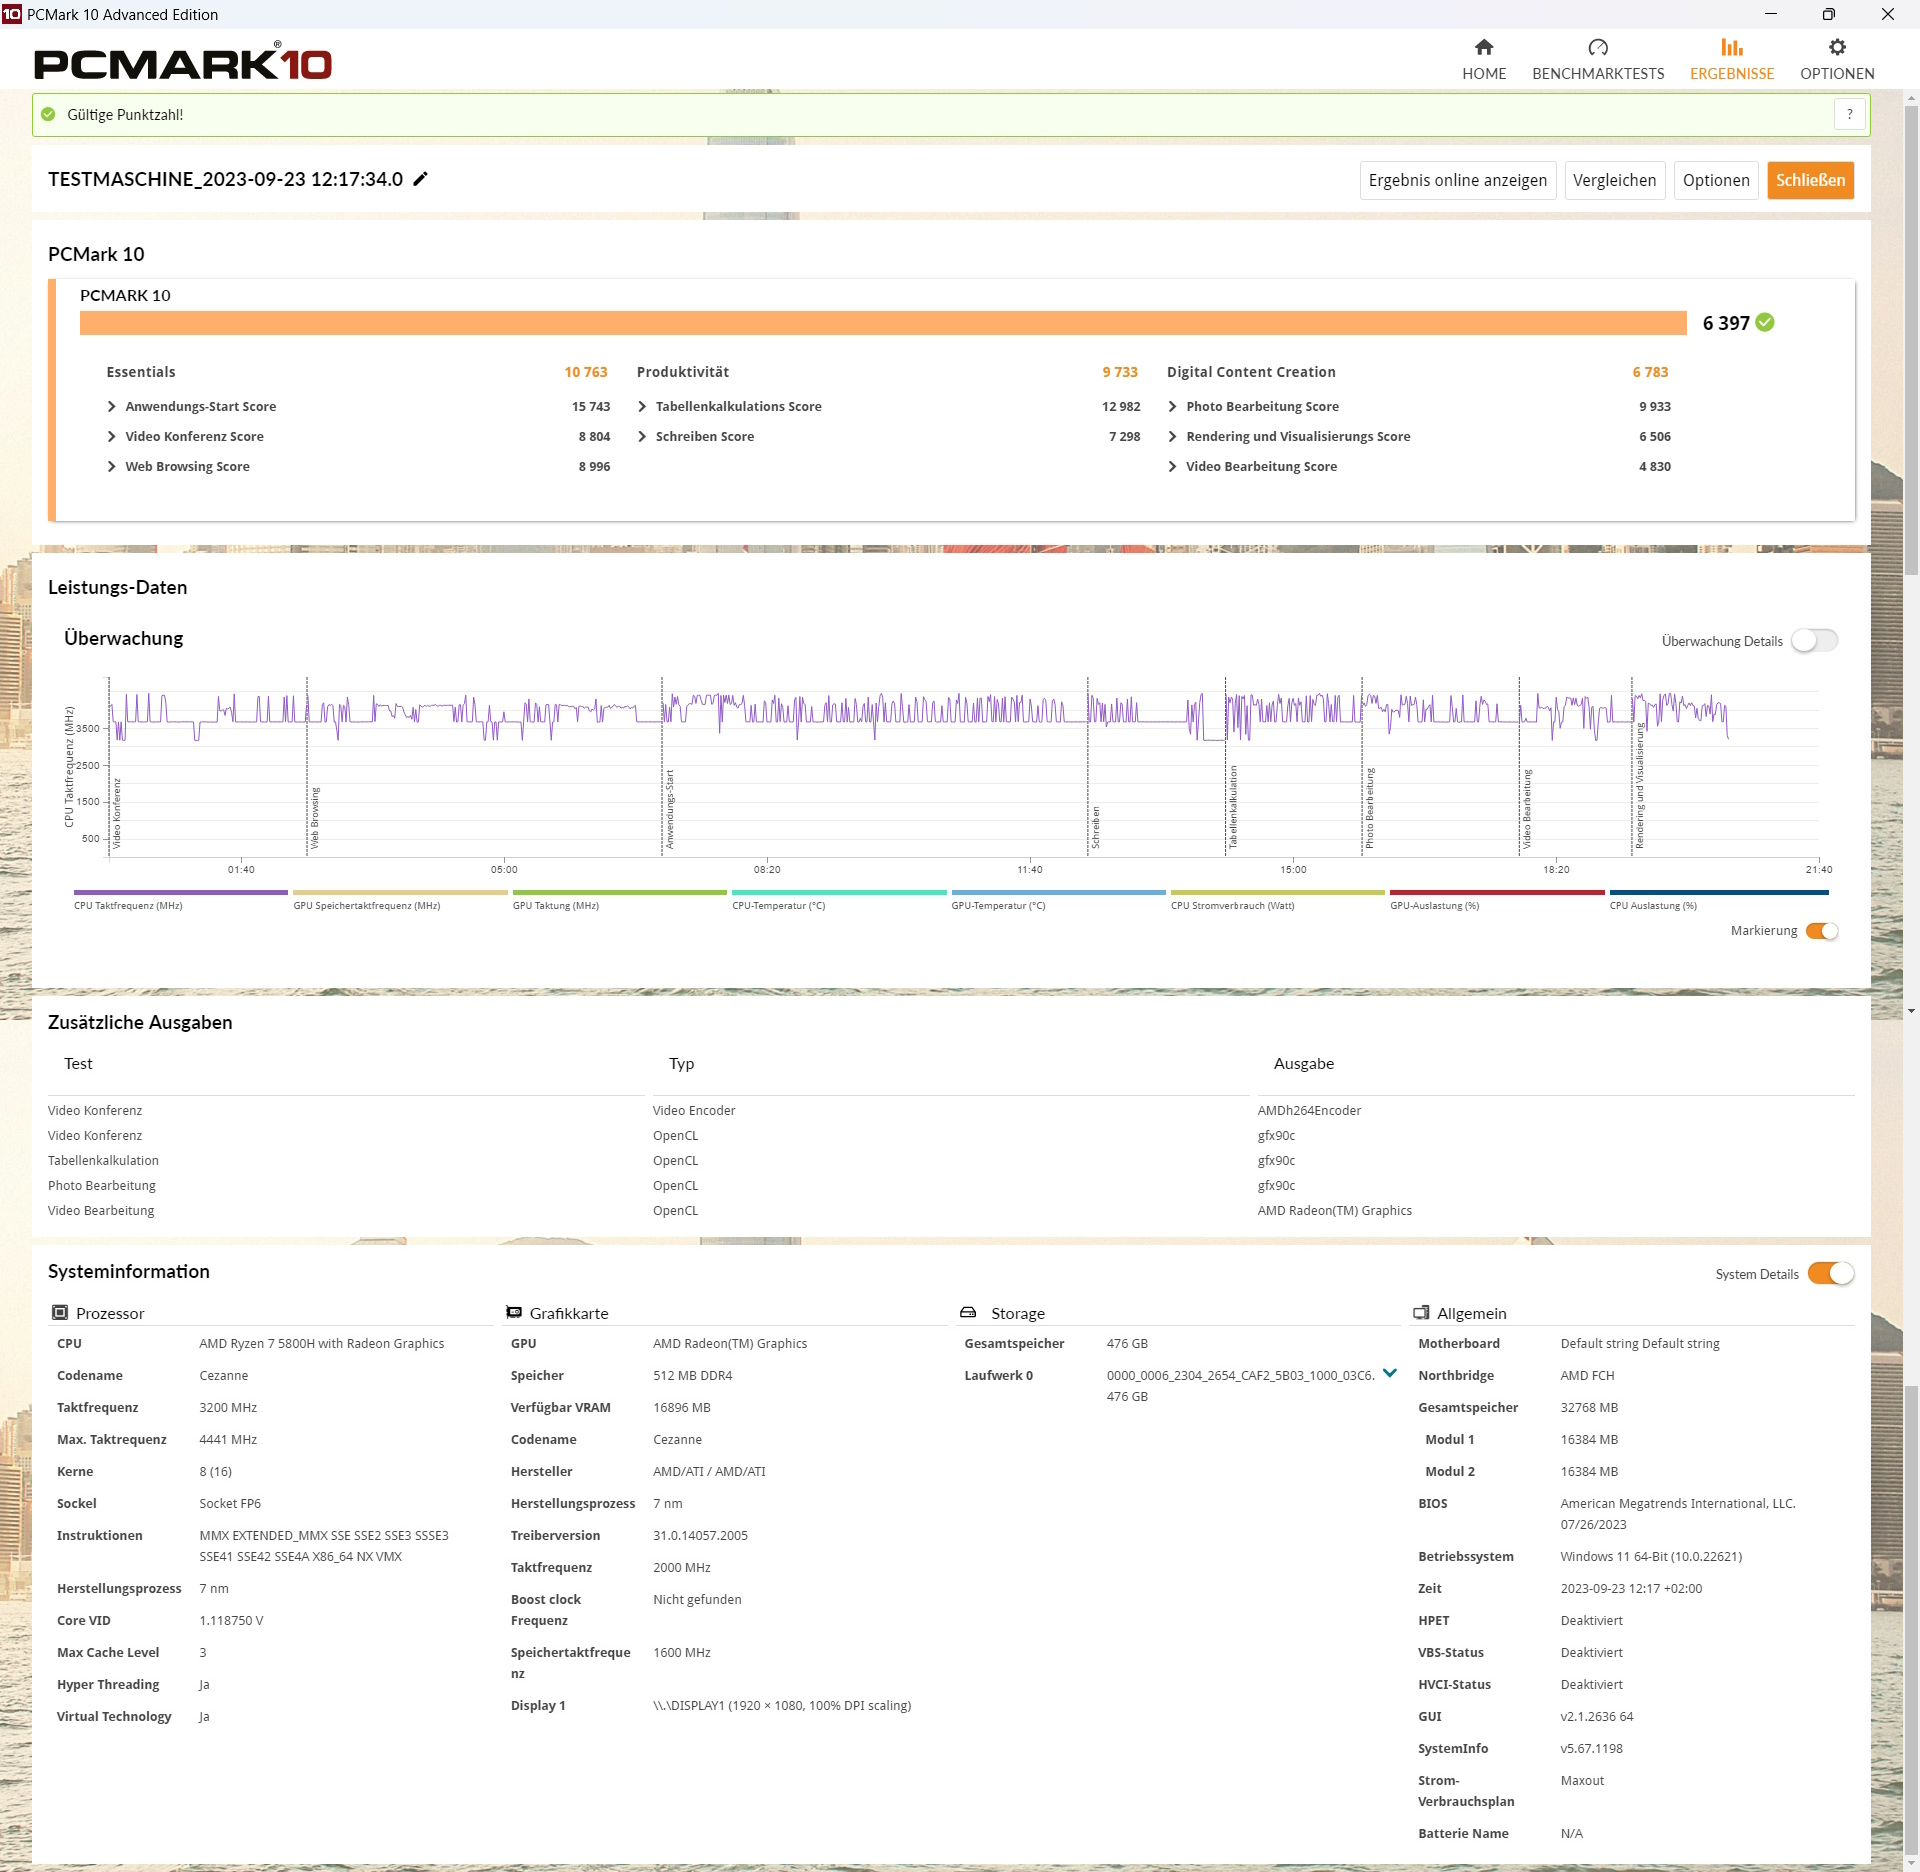Click green valid score checkmark next to 6 397
The image size is (1920, 1872).
(1765, 322)
